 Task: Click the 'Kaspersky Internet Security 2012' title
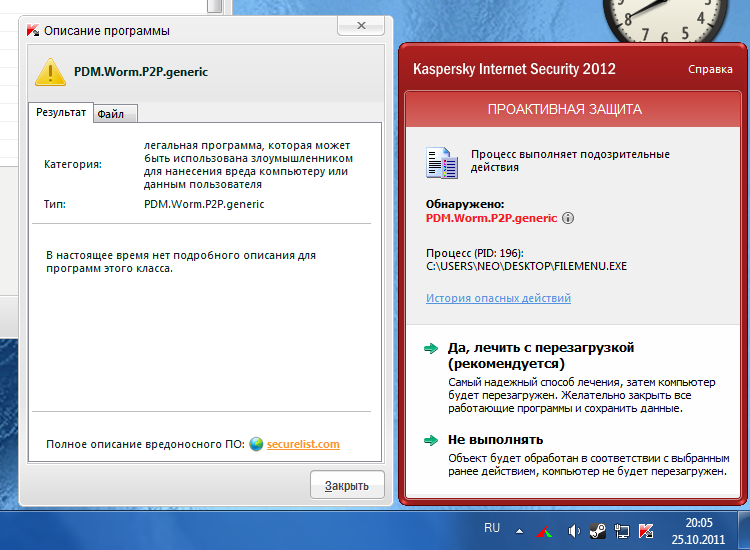(514, 69)
